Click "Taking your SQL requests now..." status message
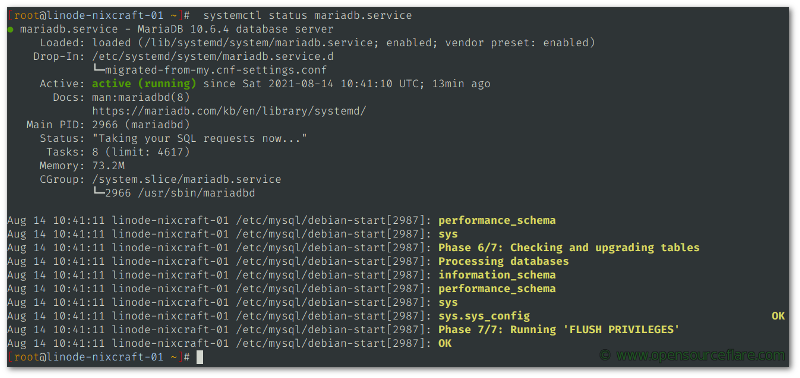800x378 pixels. click(x=200, y=138)
